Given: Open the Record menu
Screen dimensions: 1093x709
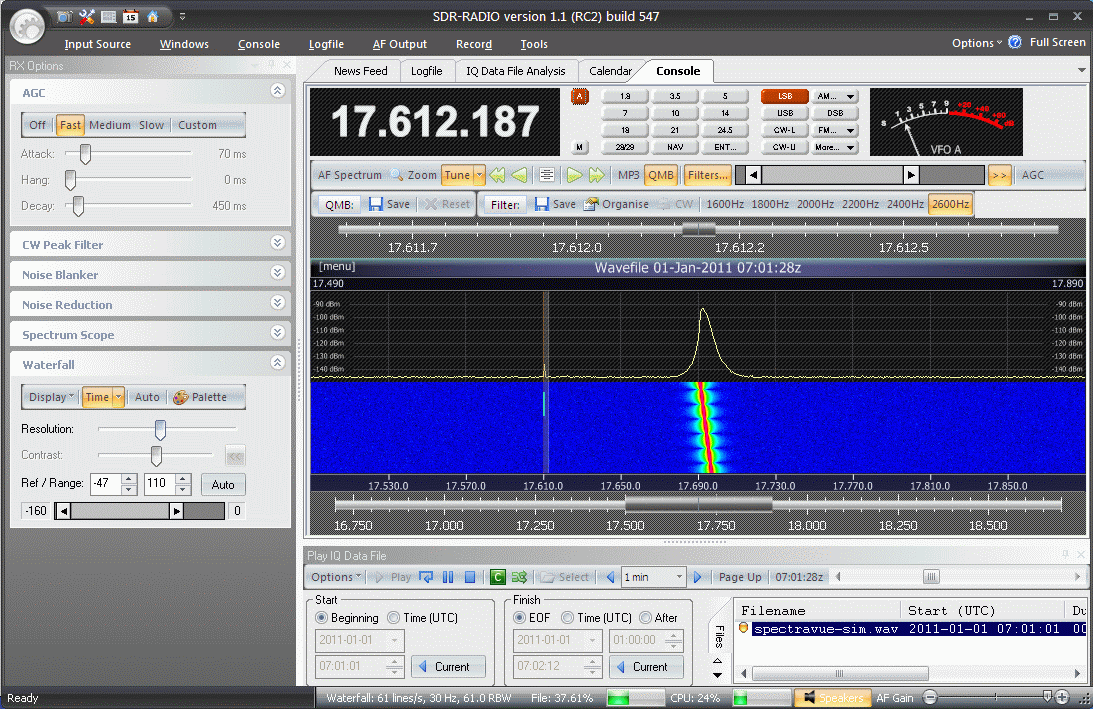Looking at the screenshot, I should [x=474, y=44].
